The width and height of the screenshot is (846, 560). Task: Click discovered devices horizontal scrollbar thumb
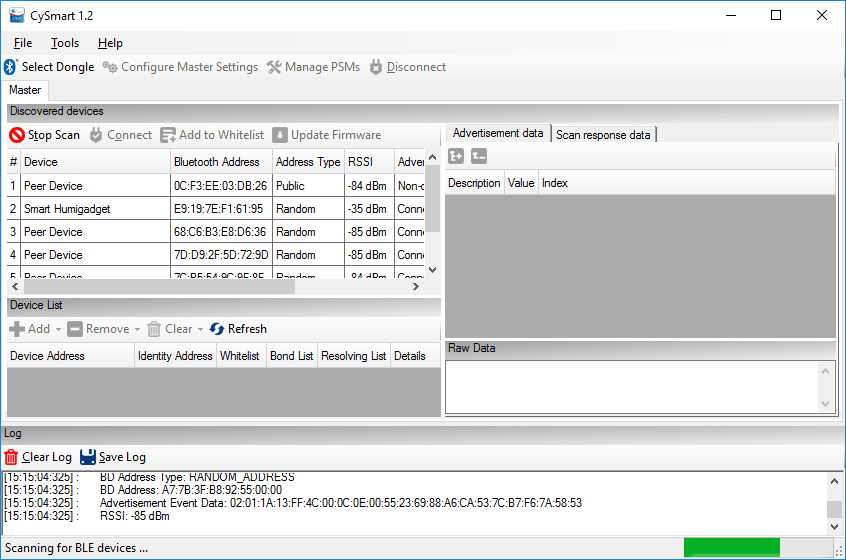tap(159, 286)
